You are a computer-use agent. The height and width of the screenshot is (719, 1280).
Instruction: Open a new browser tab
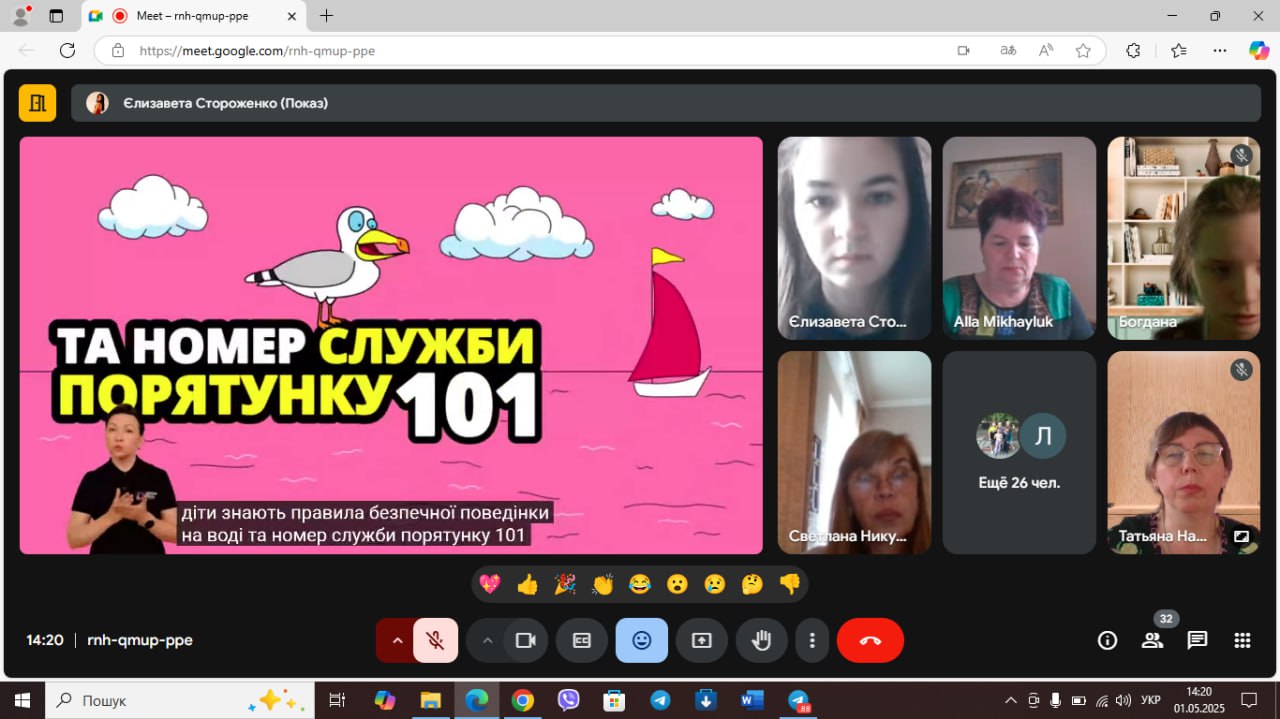[x=326, y=16]
